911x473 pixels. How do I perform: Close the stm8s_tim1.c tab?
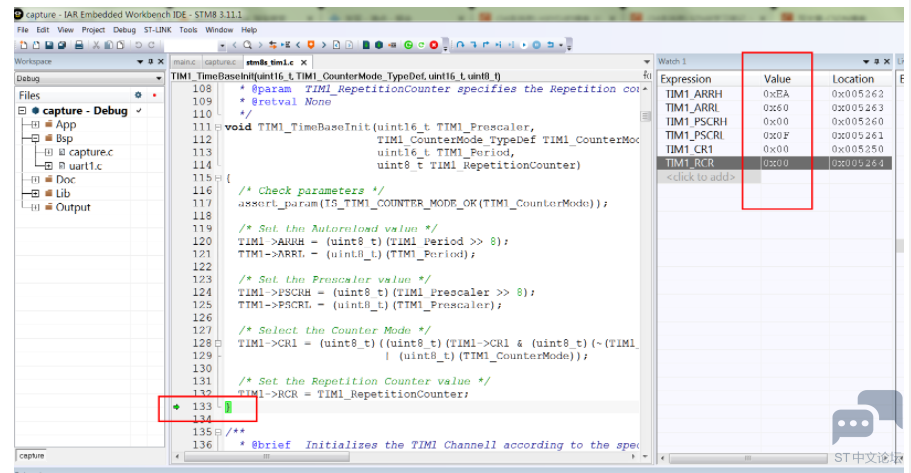pyautogui.click(x=303, y=62)
